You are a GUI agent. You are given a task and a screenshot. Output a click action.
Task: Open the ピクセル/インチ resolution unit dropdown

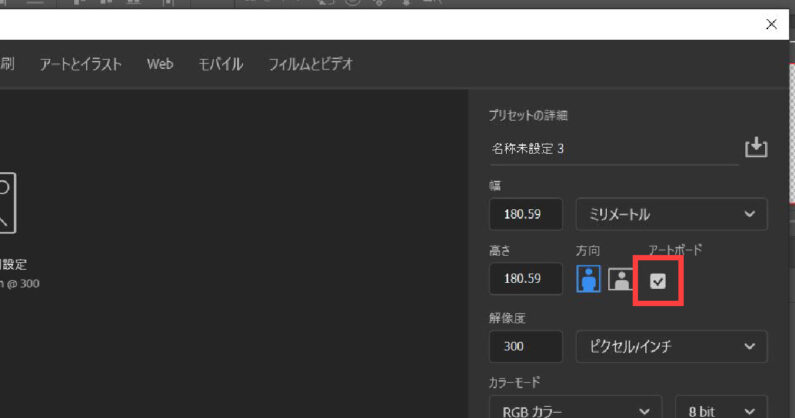pyautogui.click(x=671, y=346)
